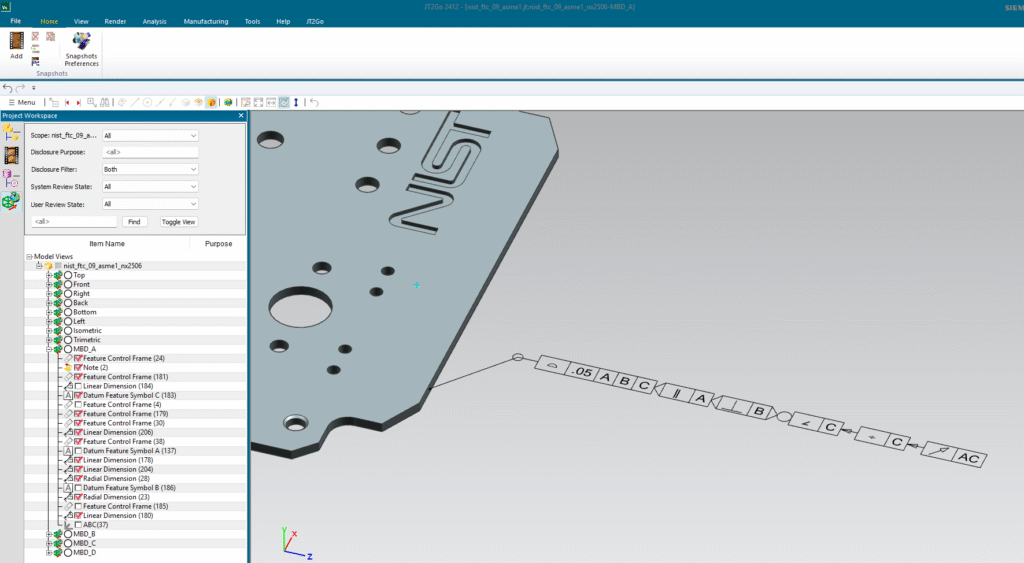
Task: Check the Datum Feature Symbol A (137) box
Action: (78, 451)
